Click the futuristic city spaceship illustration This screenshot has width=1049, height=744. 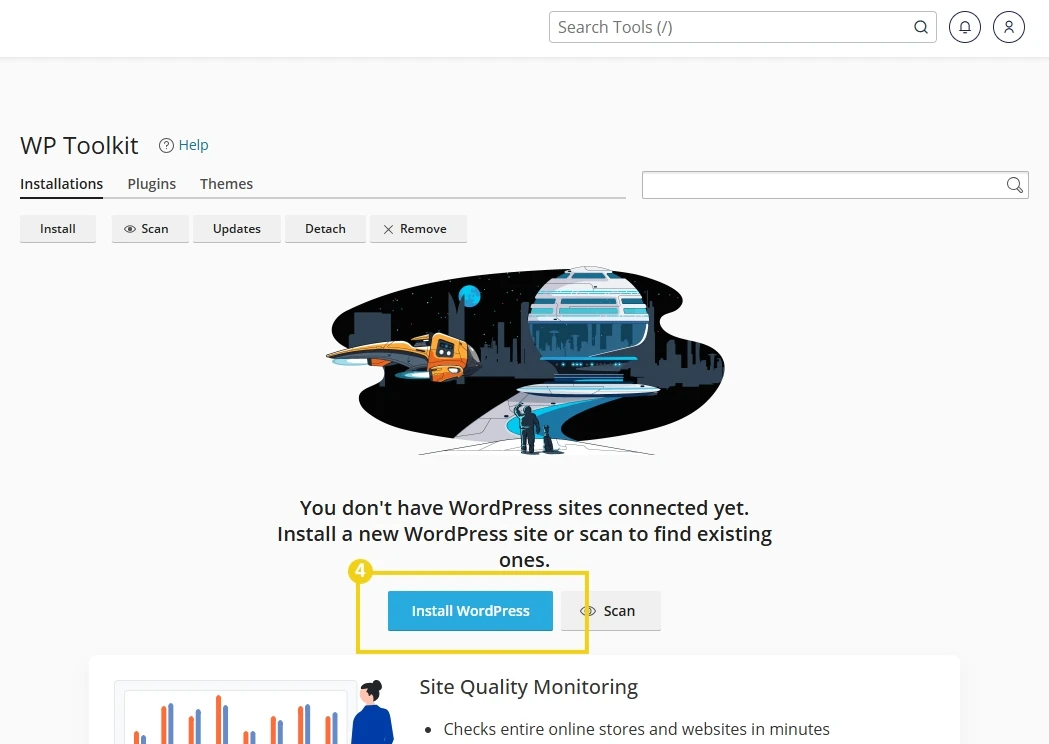[x=525, y=362]
